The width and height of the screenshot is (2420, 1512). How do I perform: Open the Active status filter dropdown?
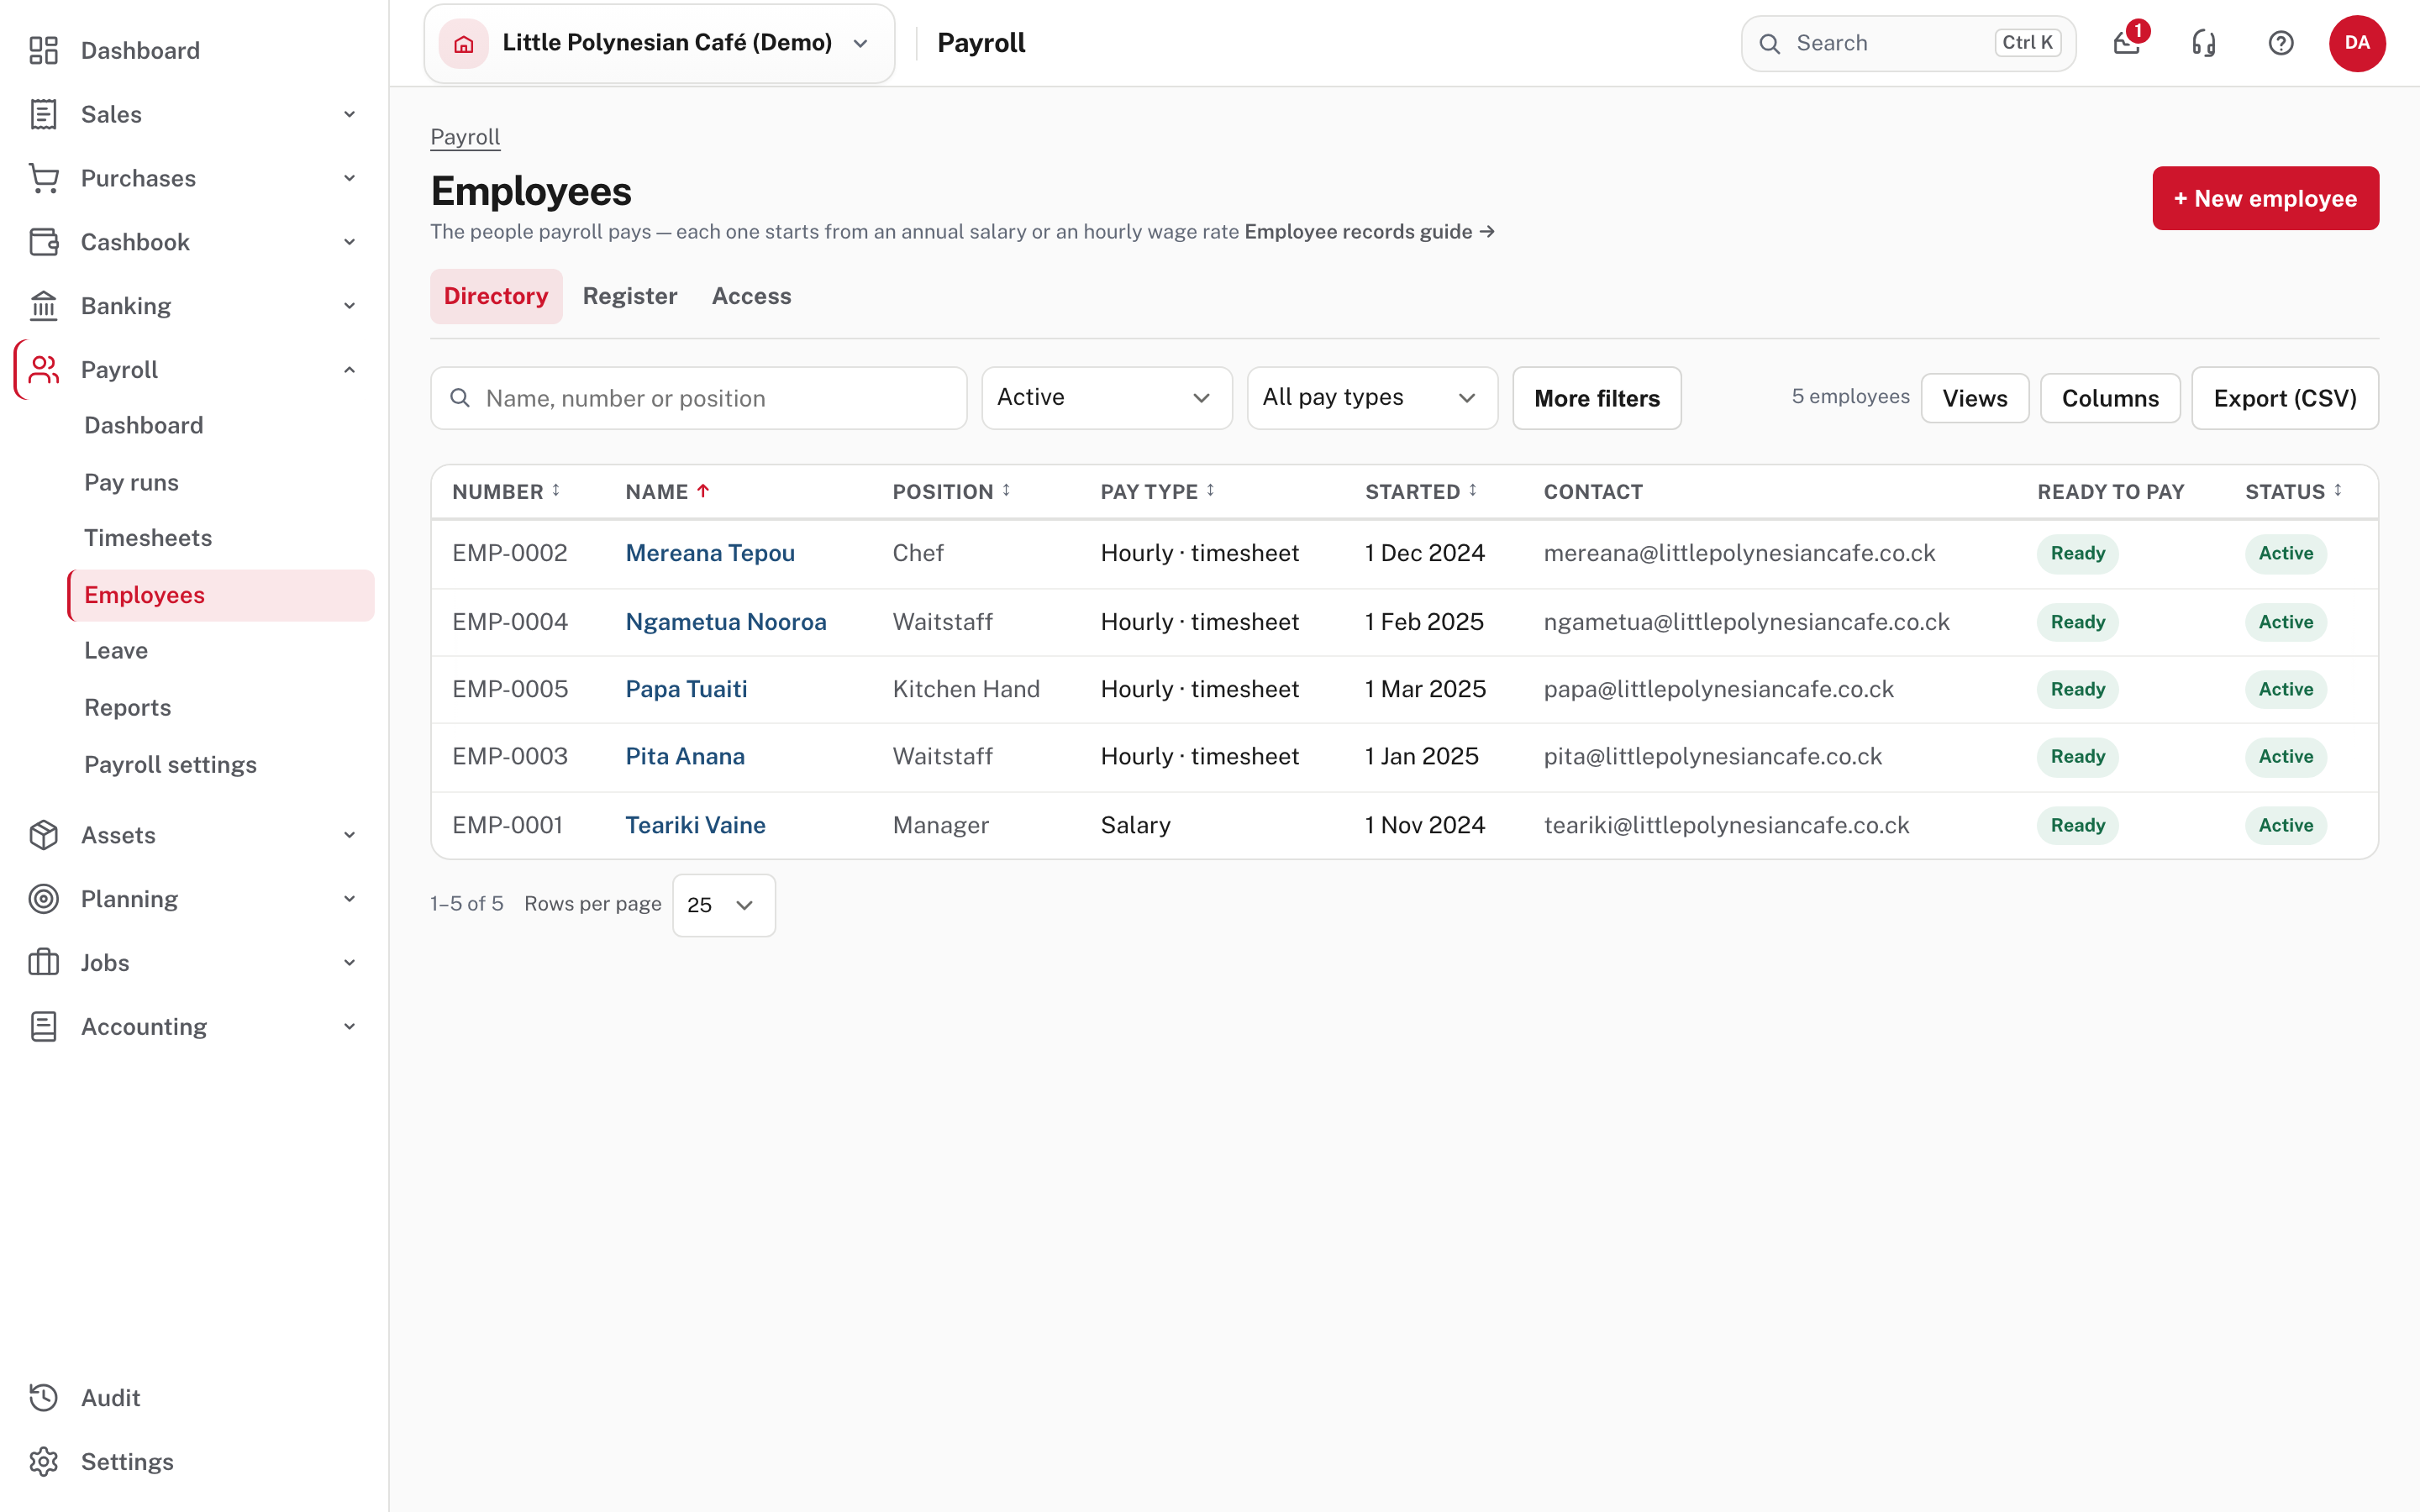click(x=1106, y=398)
